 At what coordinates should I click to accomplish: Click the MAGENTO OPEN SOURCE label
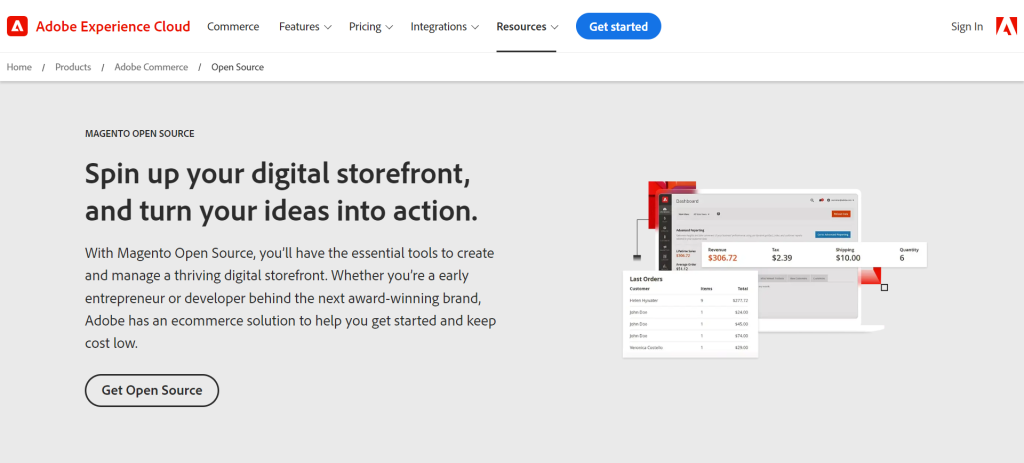point(140,134)
